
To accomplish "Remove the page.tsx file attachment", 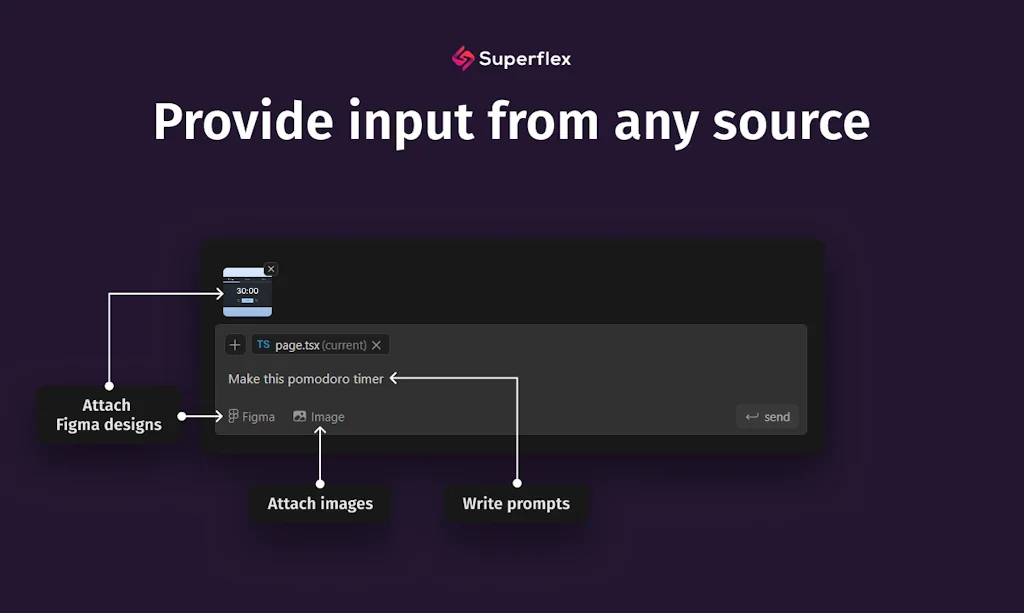I will pyautogui.click(x=376, y=344).
